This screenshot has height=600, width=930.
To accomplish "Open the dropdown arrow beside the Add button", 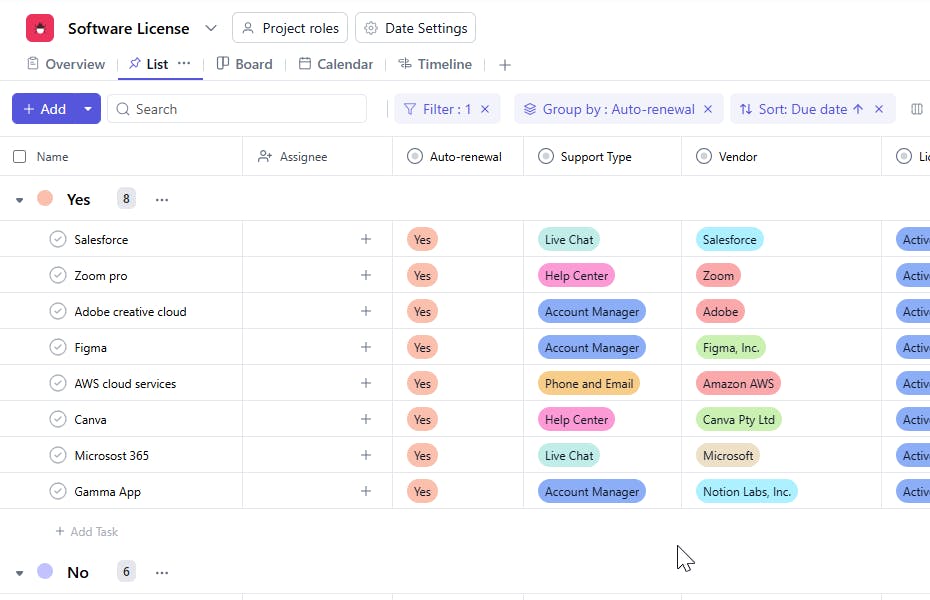I will tap(88, 109).
